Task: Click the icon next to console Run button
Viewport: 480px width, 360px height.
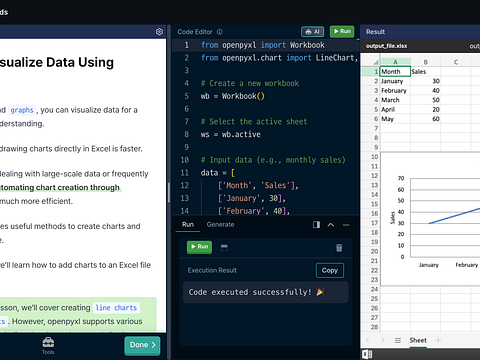Action: [224, 247]
